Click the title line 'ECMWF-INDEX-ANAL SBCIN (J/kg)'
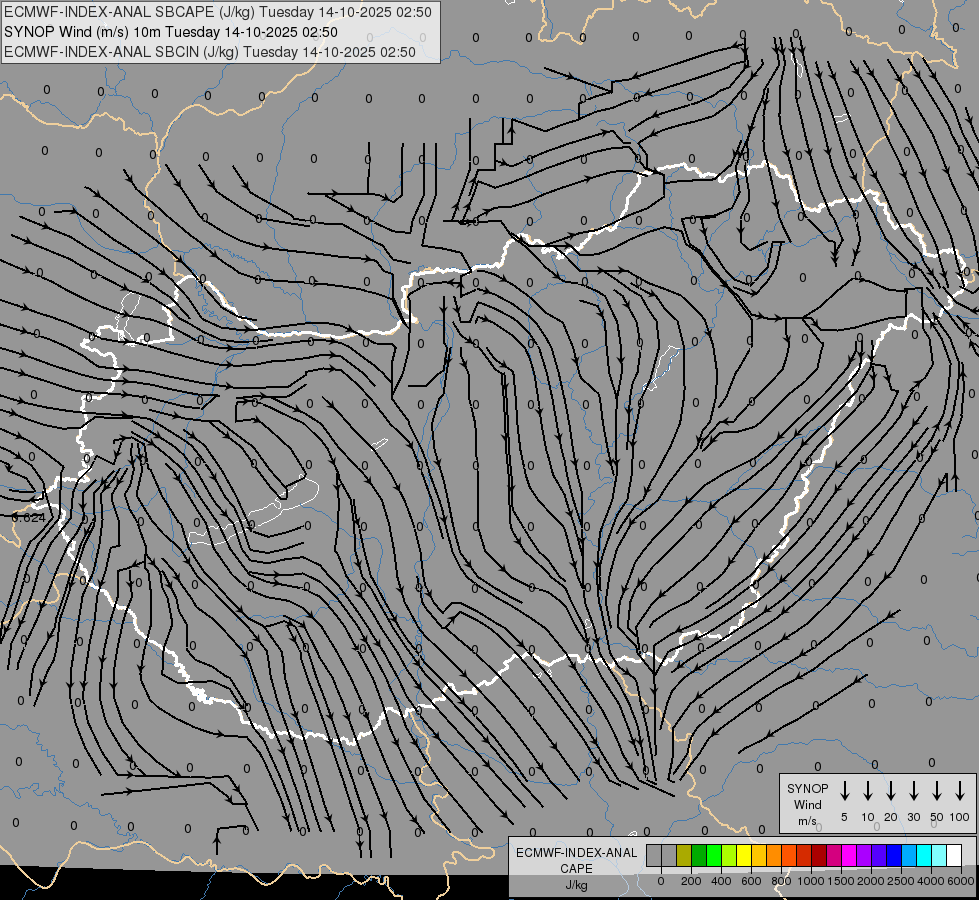The height and width of the screenshot is (900, 979). pos(122,52)
